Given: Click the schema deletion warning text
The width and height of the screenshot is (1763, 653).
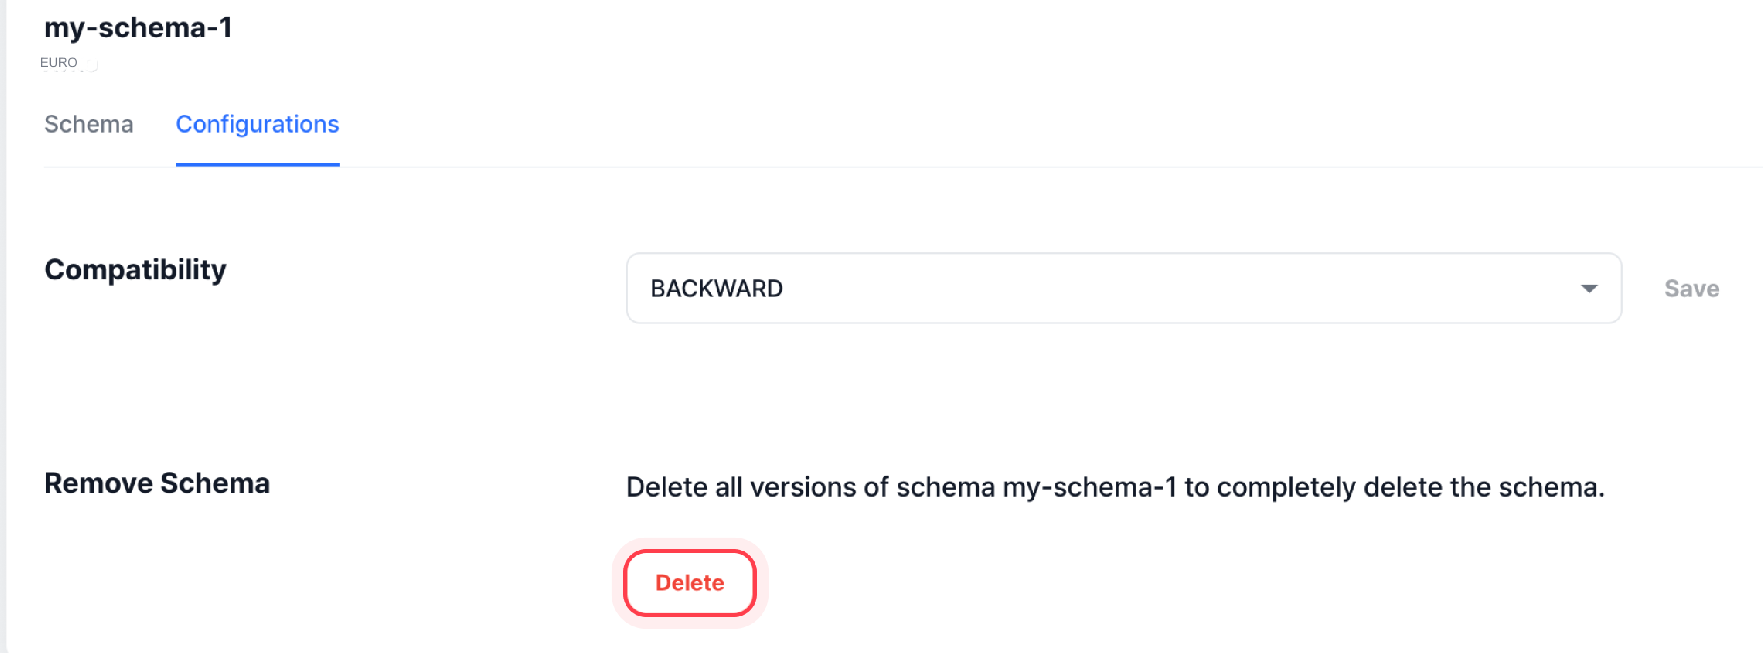Looking at the screenshot, I should [x=1114, y=487].
